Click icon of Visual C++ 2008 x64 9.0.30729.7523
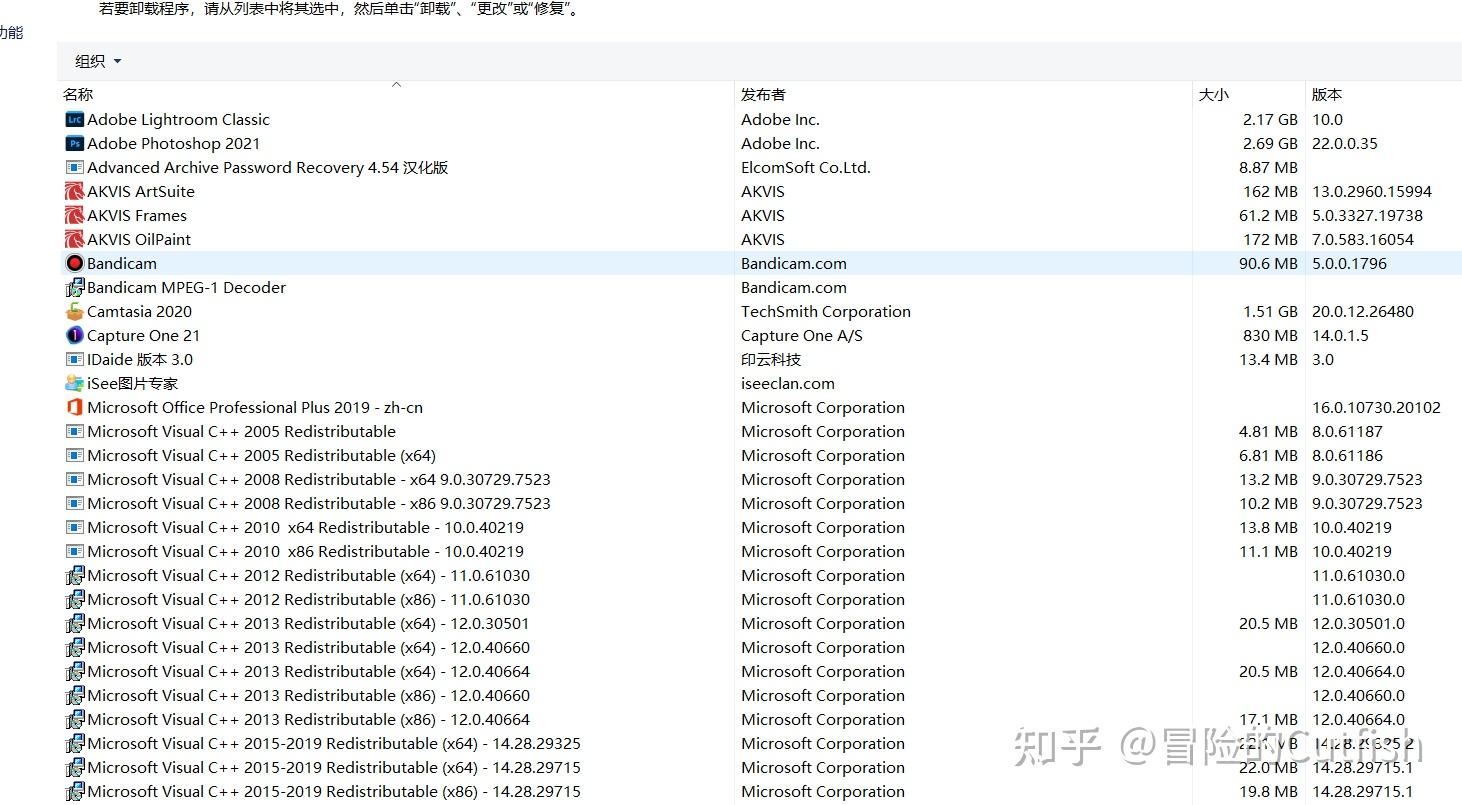The height and width of the screenshot is (805, 1462). coord(74,479)
